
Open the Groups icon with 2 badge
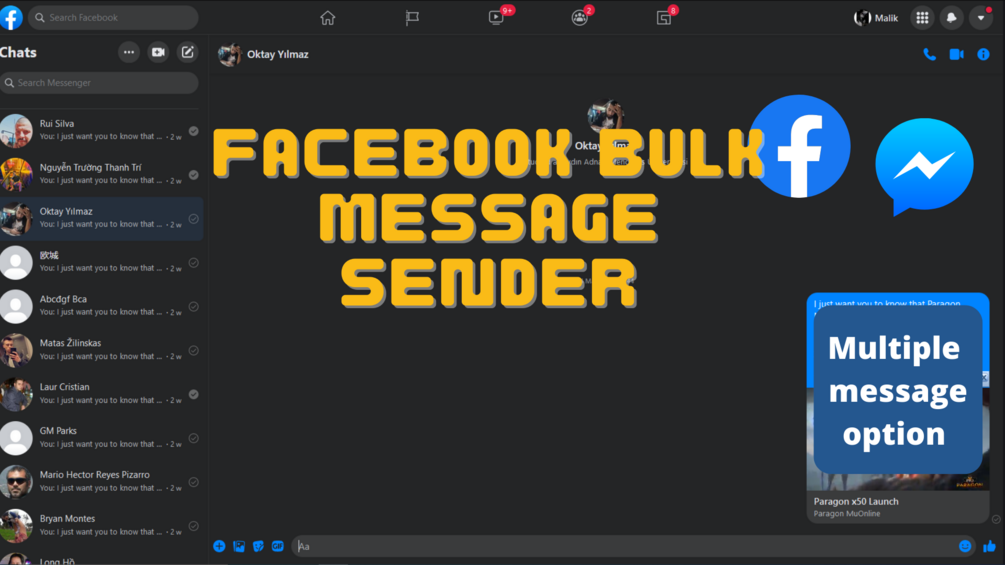pos(580,17)
